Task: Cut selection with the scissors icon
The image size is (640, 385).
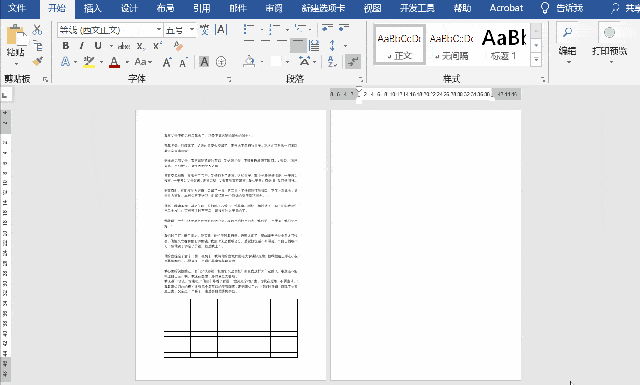Action: coord(38,29)
